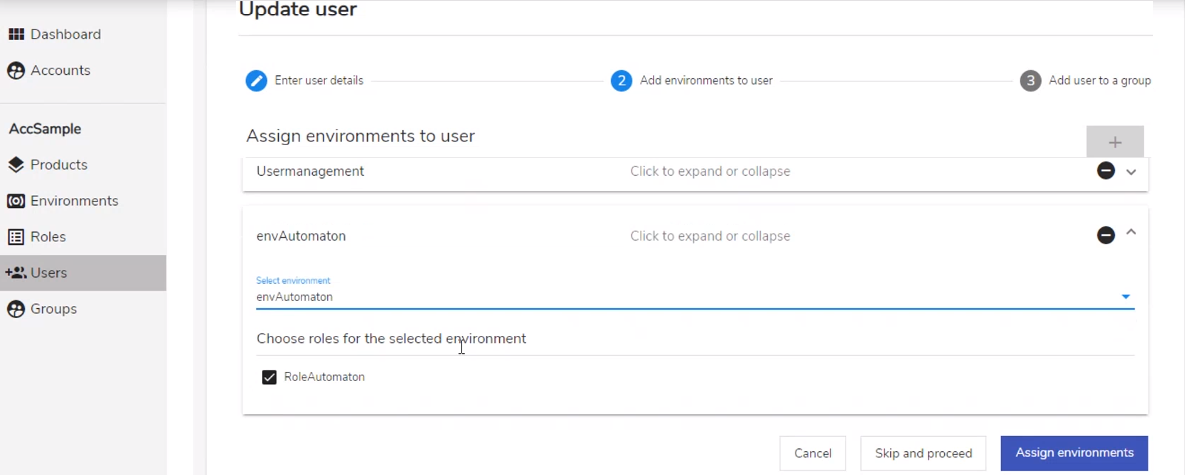The image size is (1185, 475).
Task: Go to step 3 Add user to a group
Action: point(1085,80)
